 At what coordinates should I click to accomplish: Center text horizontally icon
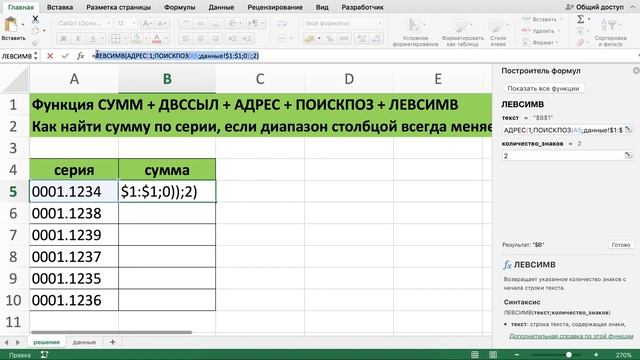point(200,39)
